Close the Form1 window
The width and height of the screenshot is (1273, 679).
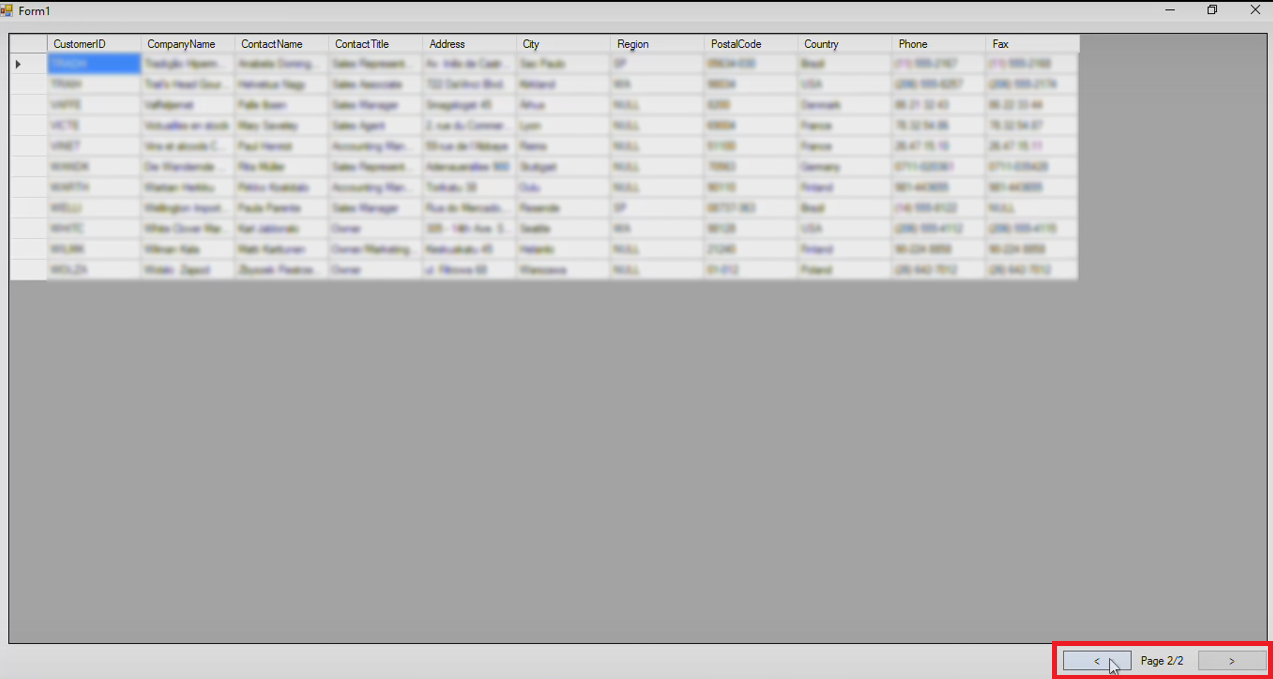click(x=1255, y=10)
